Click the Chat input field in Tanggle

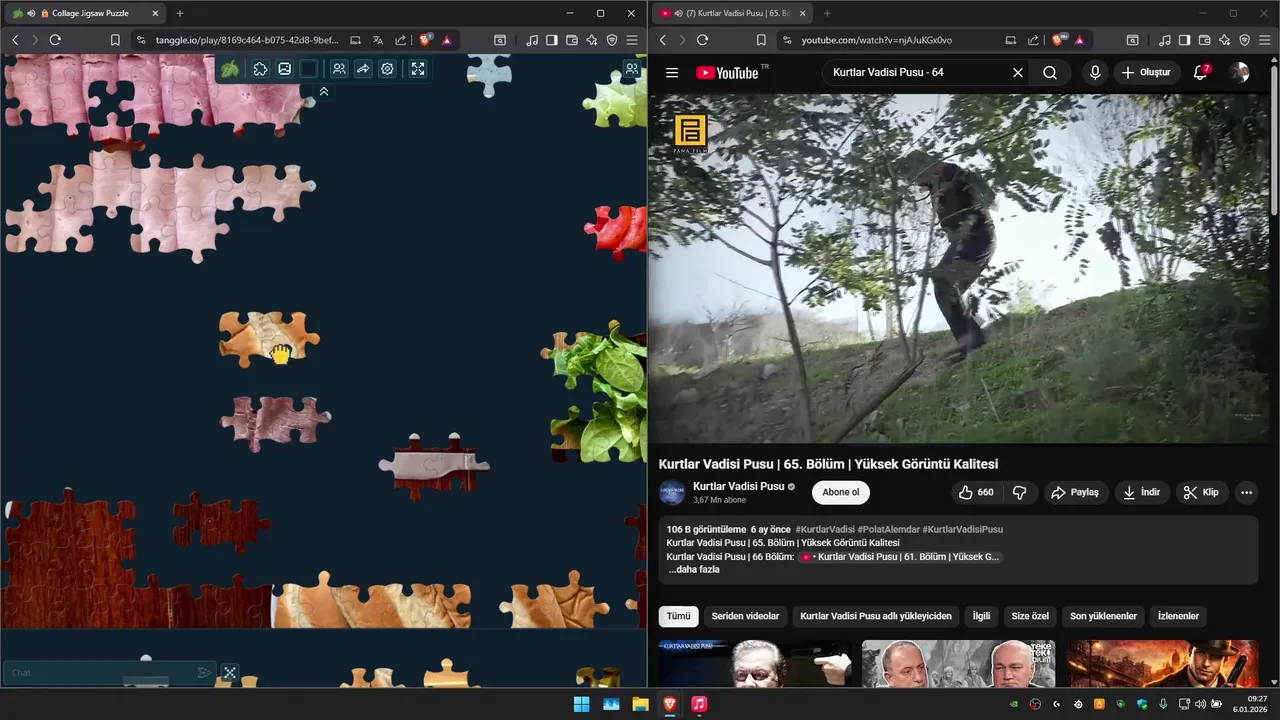pyautogui.click(x=100, y=673)
